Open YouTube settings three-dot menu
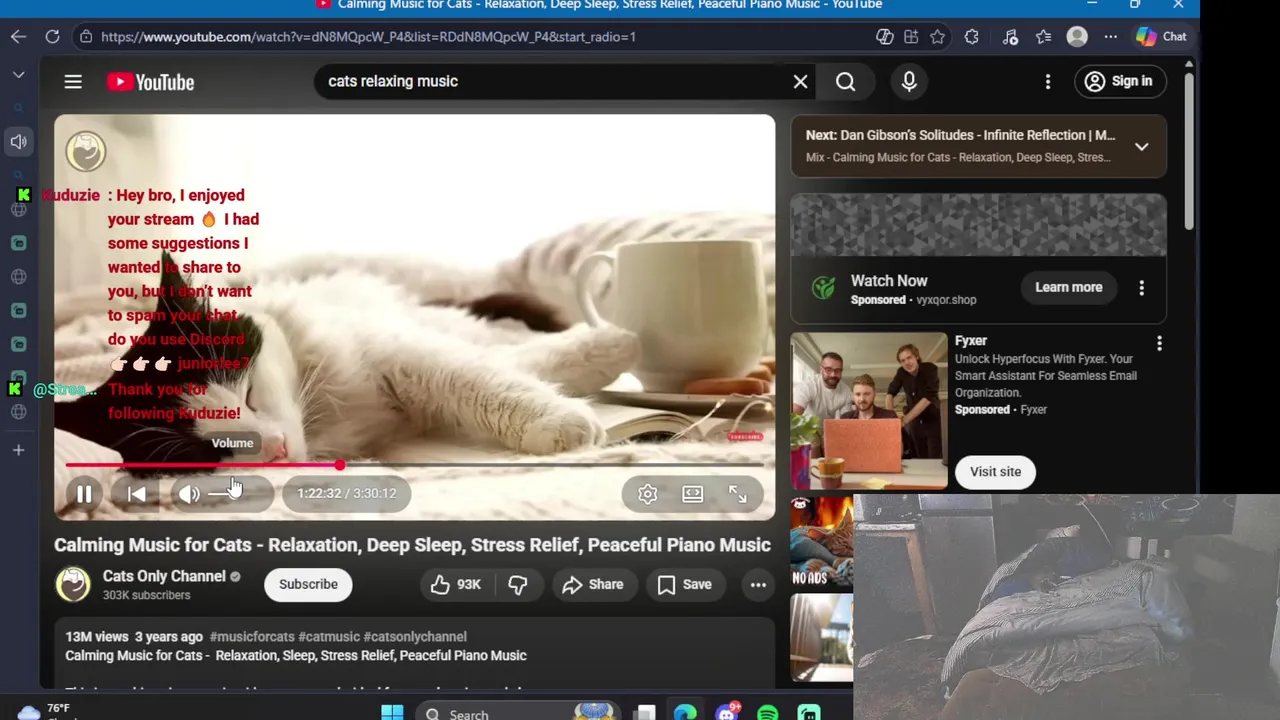Image resolution: width=1280 pixels, height=720 pixels. 1048,82
